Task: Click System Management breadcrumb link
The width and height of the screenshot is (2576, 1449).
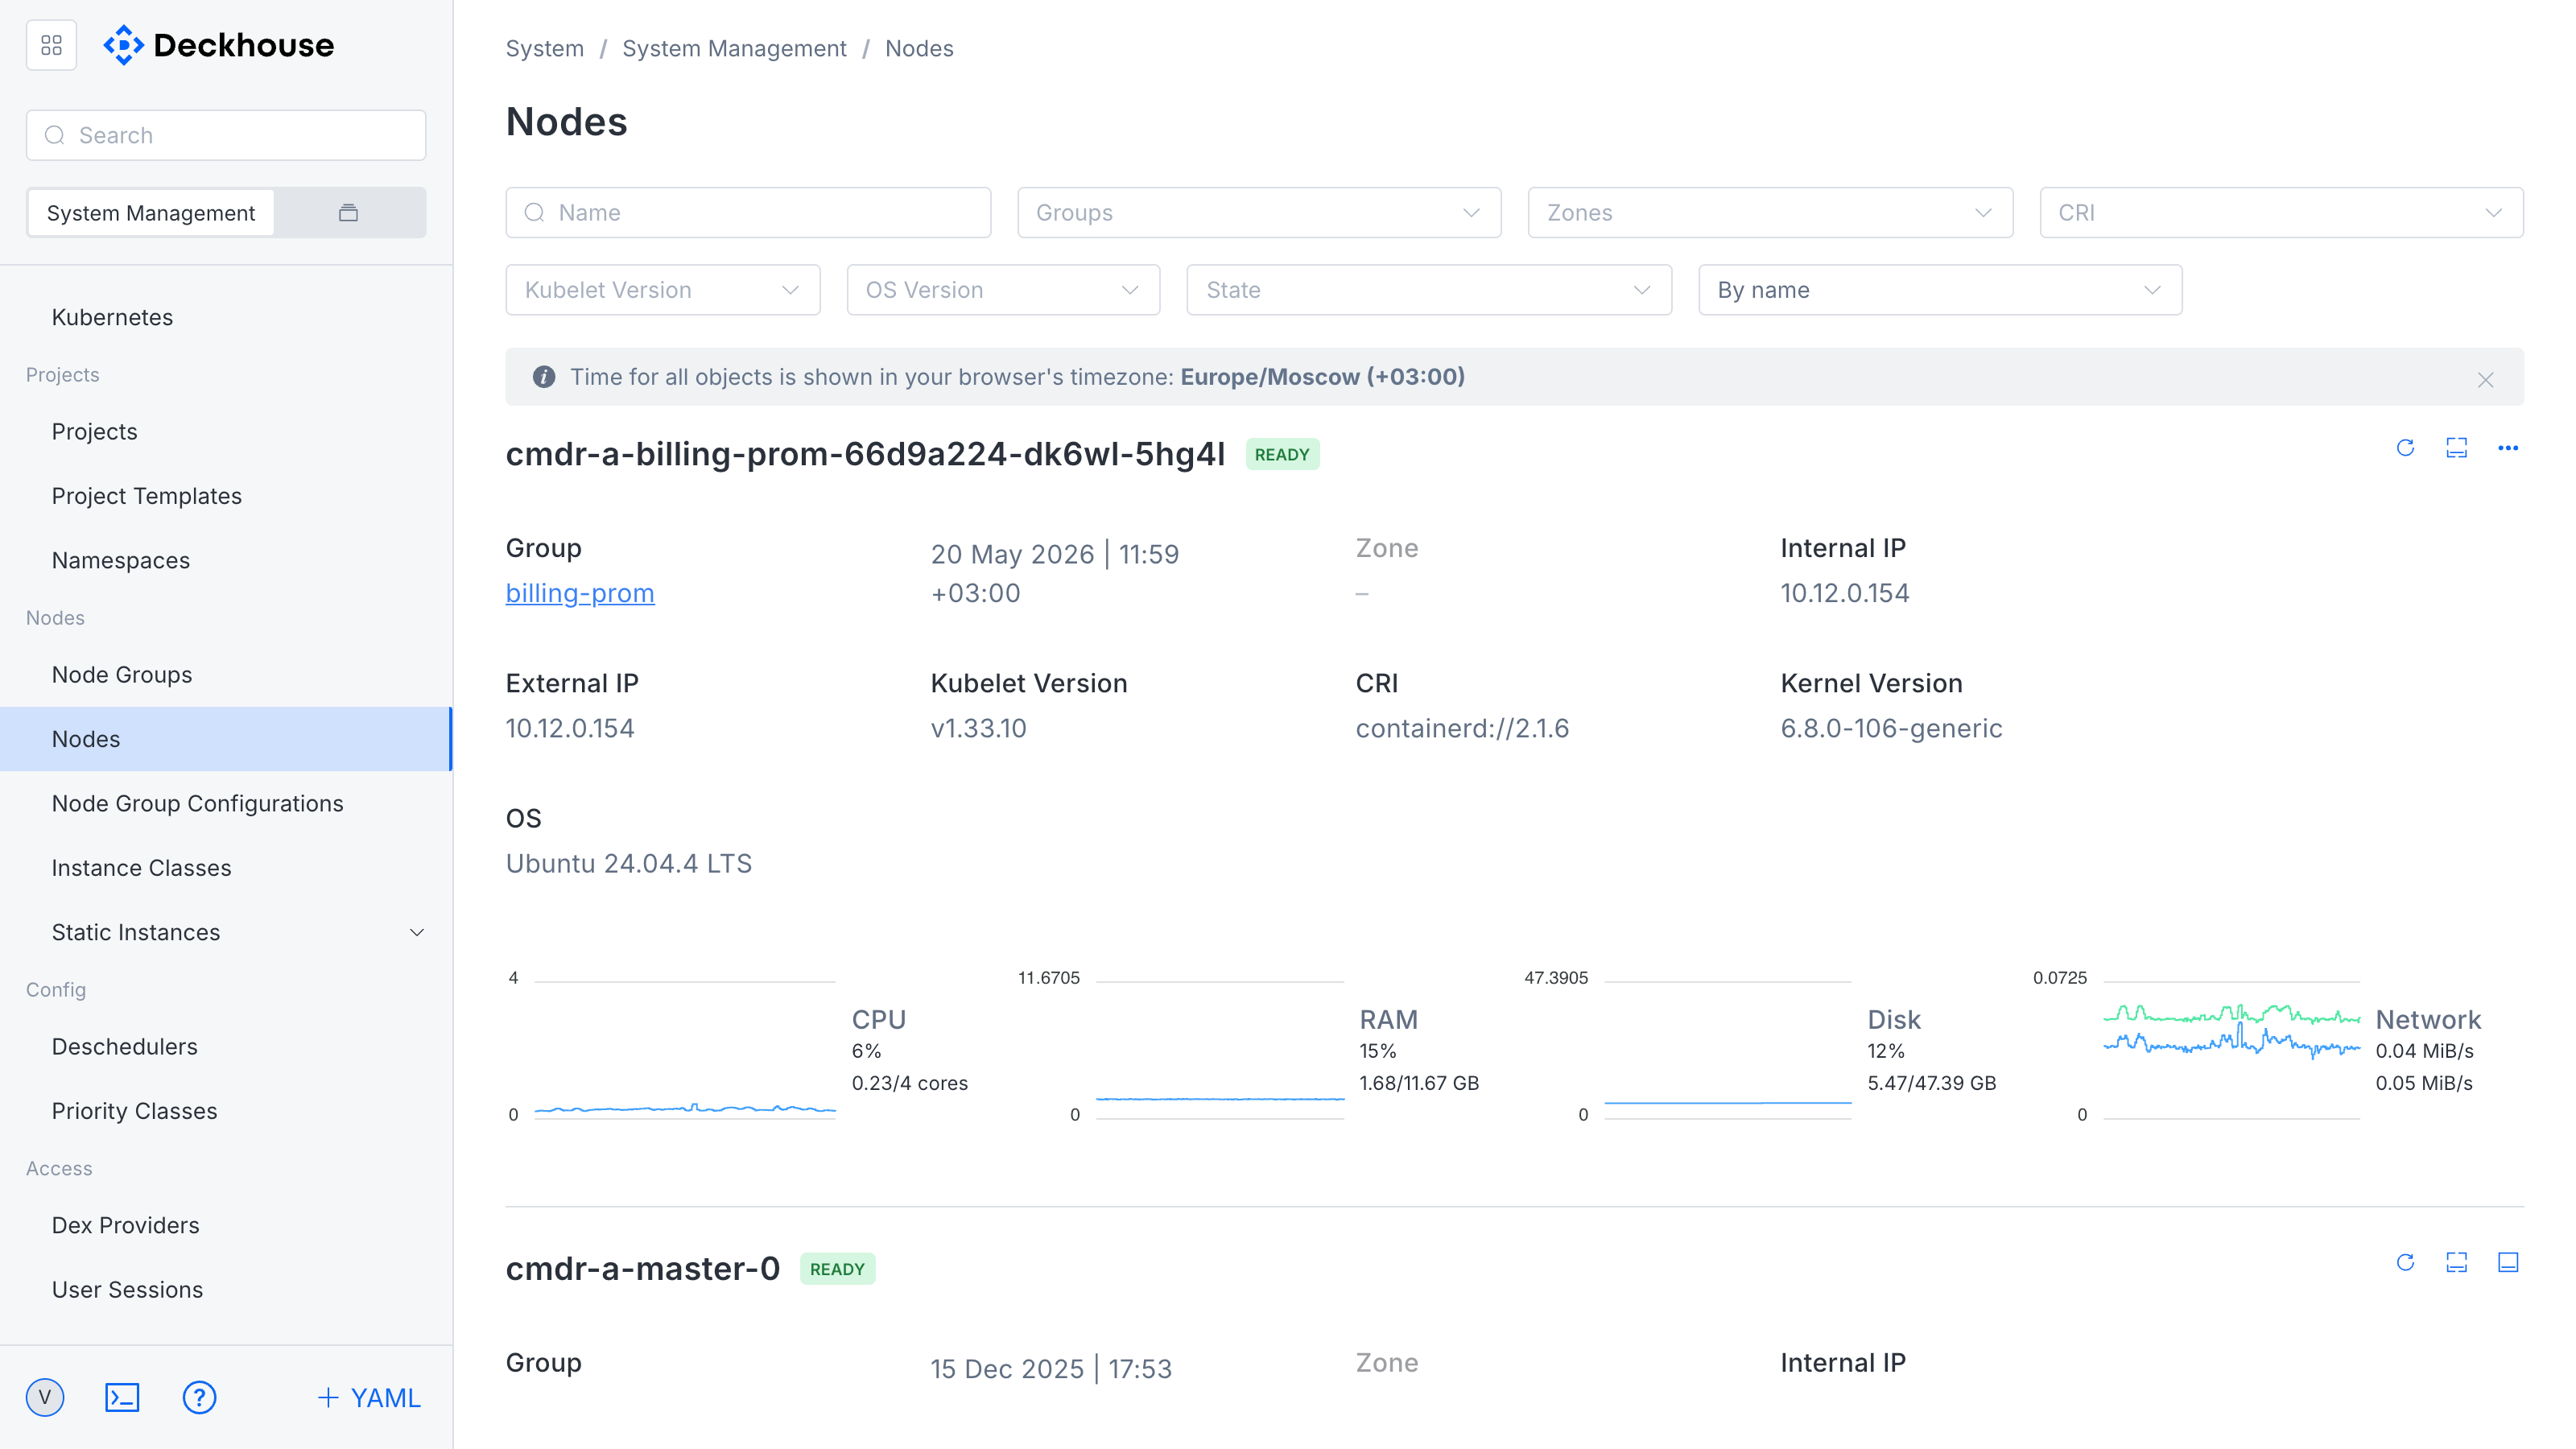Action: pos(734,48)
